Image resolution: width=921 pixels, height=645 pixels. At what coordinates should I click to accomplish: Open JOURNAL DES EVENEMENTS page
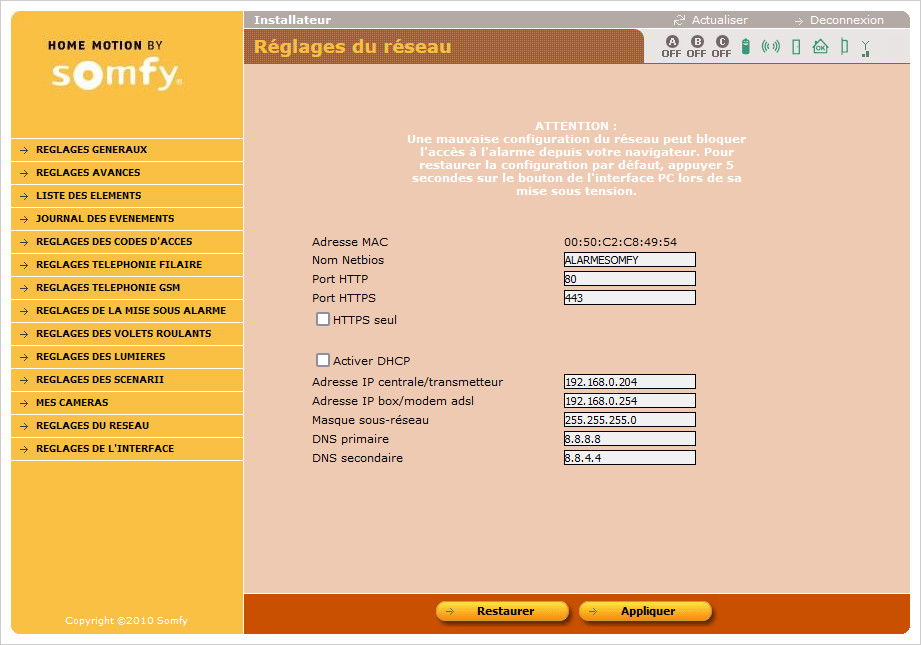(105, 219)
